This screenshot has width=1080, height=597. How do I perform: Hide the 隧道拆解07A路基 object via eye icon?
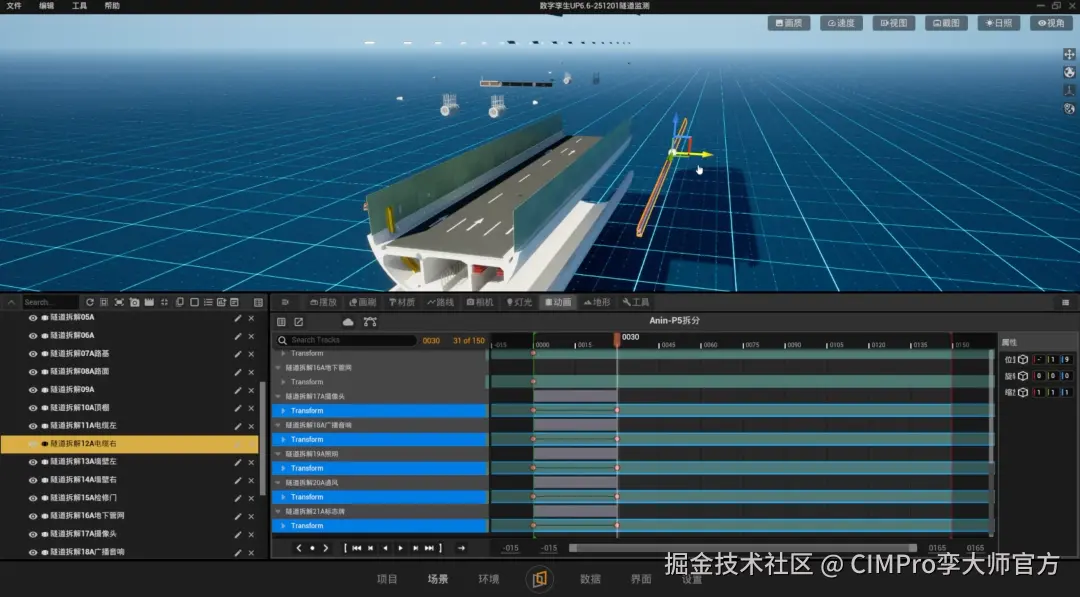pos(33,354)
